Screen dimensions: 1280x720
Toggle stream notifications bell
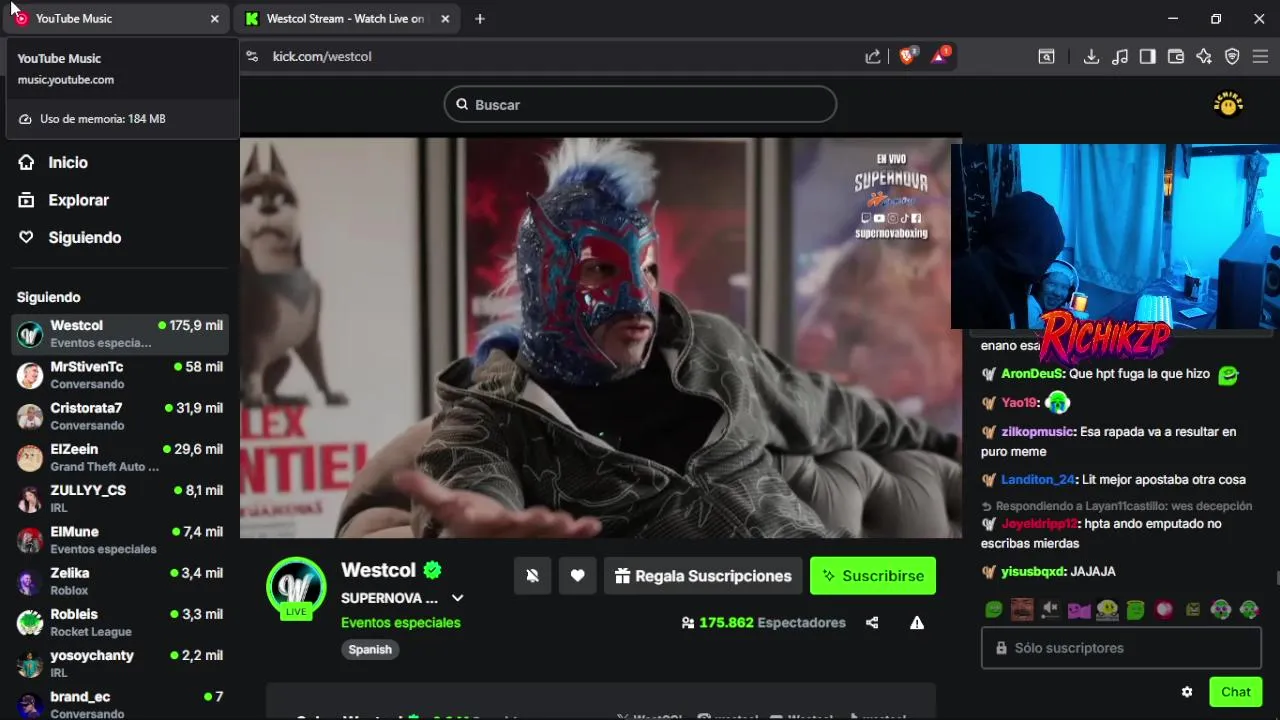tap(532, 576)
